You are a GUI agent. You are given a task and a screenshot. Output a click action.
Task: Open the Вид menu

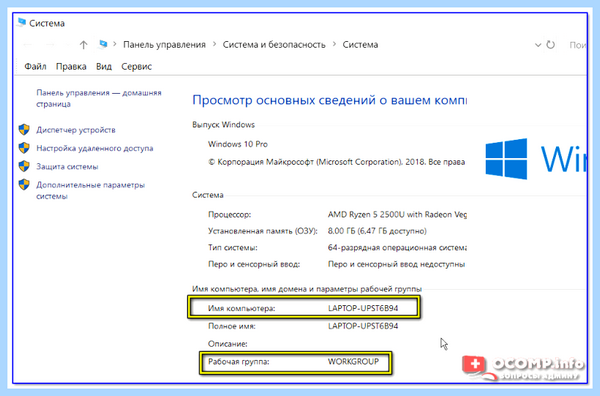point(104,67)
